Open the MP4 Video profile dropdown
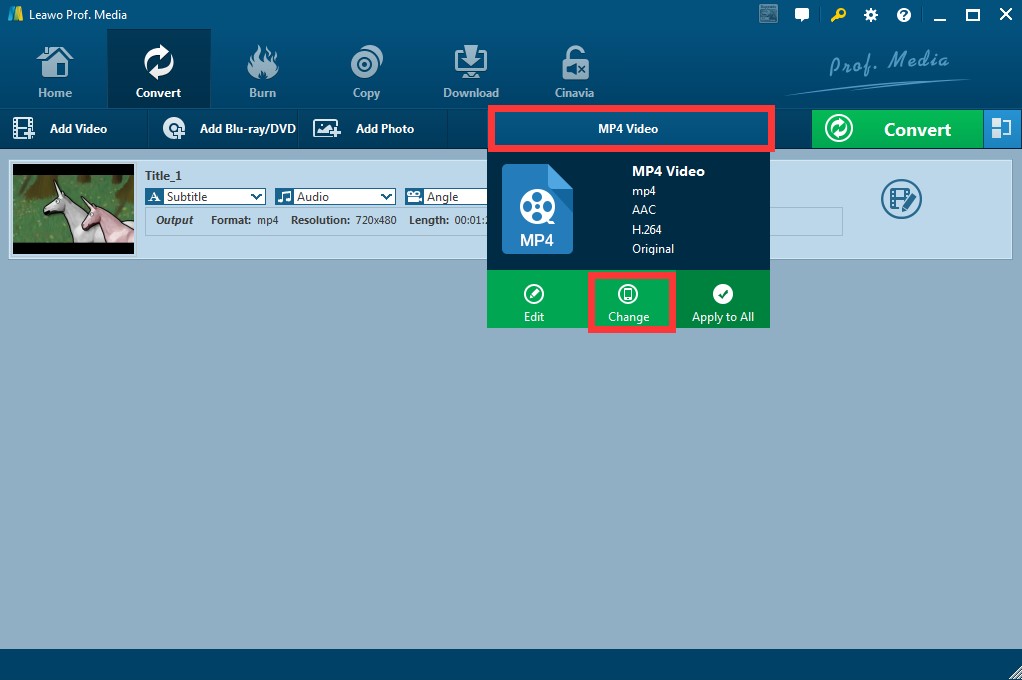 click(x=630, y=128)
